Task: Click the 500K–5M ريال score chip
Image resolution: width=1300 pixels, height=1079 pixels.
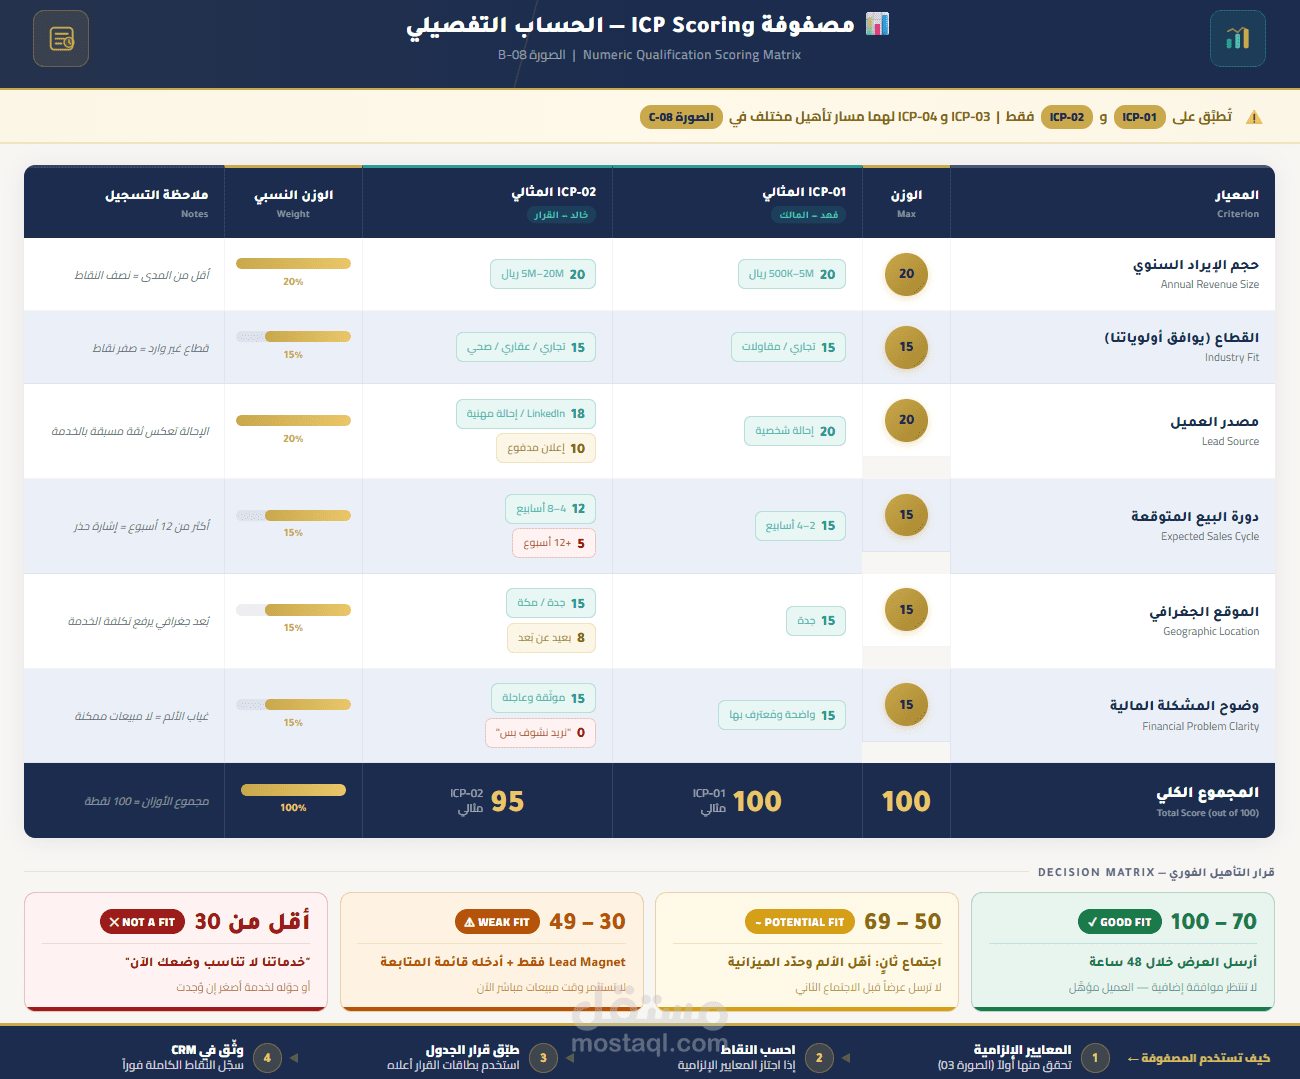Action: click(792, 274)
